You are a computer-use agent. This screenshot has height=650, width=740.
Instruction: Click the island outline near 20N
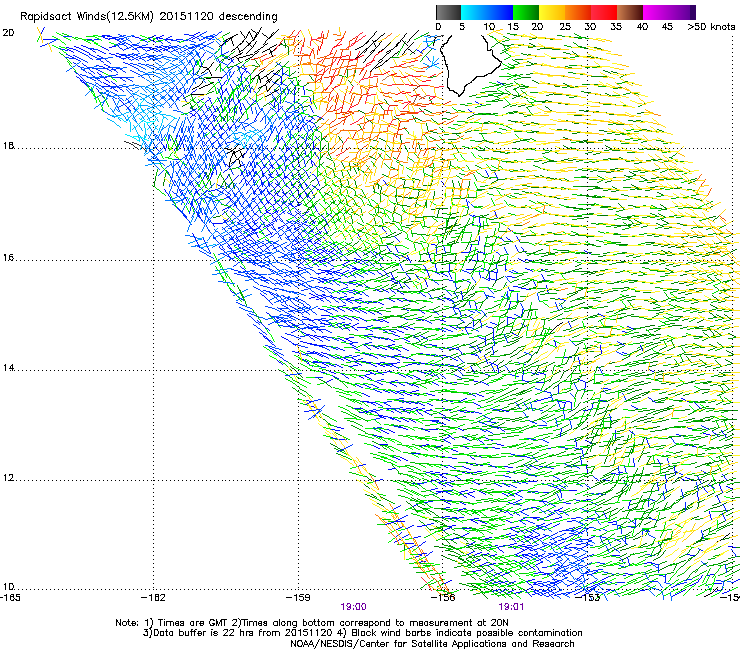470,64
